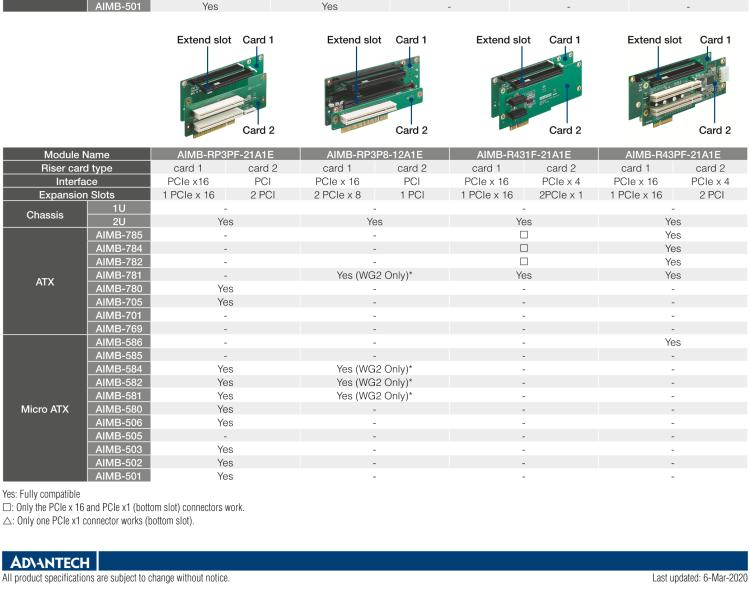Click the 'Yes (WG2 Only)*' cell for AIMB-584
The width and height of the screenshot is (750, 591).
tap(374, 369)
